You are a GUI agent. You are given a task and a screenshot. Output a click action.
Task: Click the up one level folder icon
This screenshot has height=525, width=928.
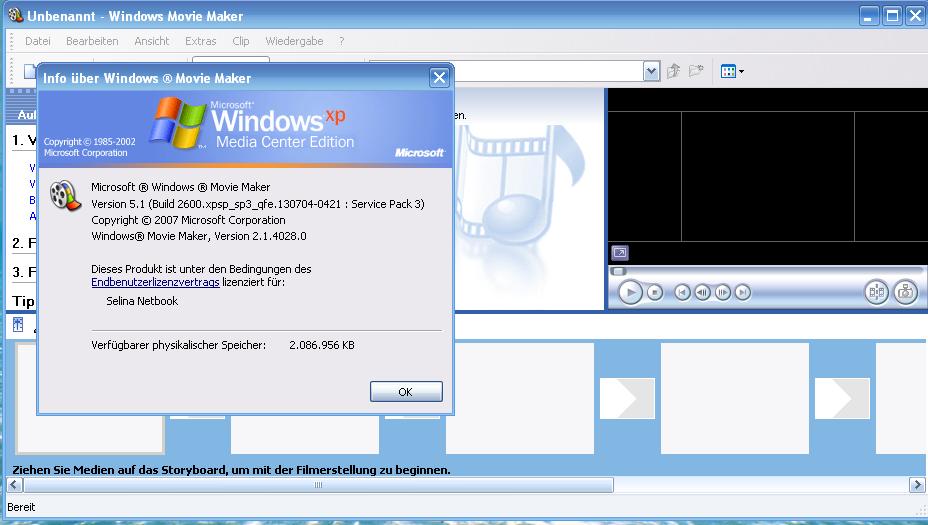(x=673, y=72)
